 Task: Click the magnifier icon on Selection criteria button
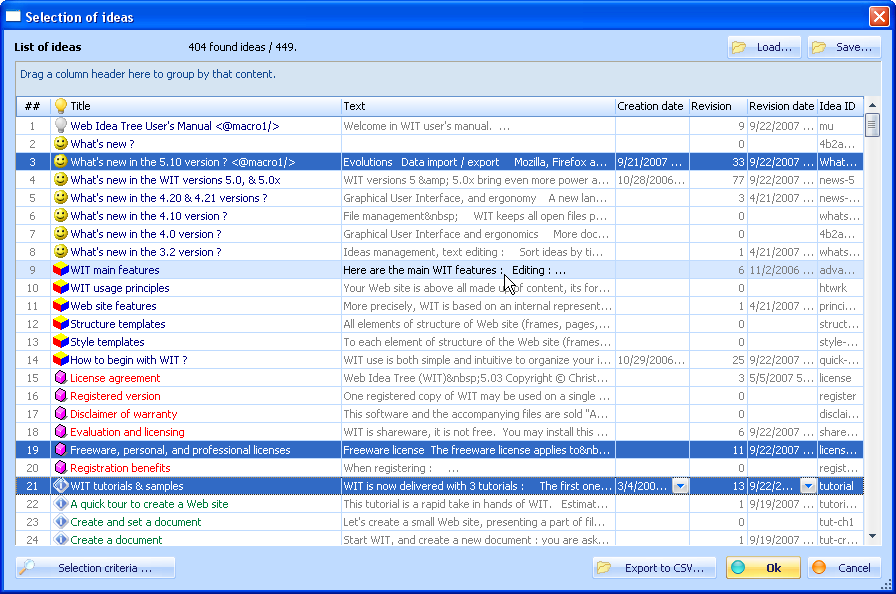tap(28, 567)
